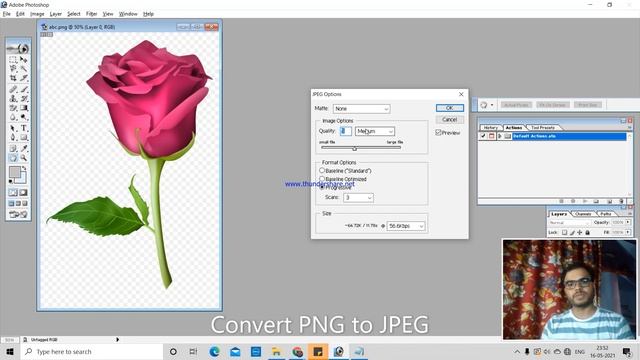Click Lock all padlock icon in Layers panel
The width and height of the screenshot is (640, 360).
(587, 232)
